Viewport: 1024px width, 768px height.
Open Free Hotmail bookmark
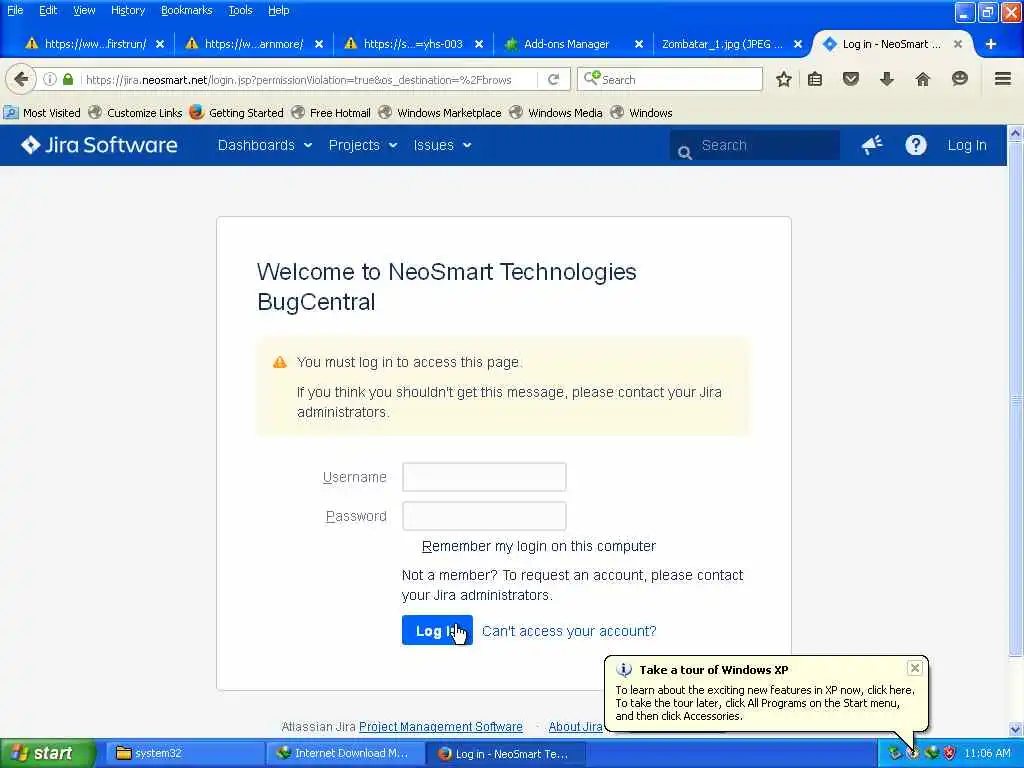pyautogui.click(x=331, y=112)
